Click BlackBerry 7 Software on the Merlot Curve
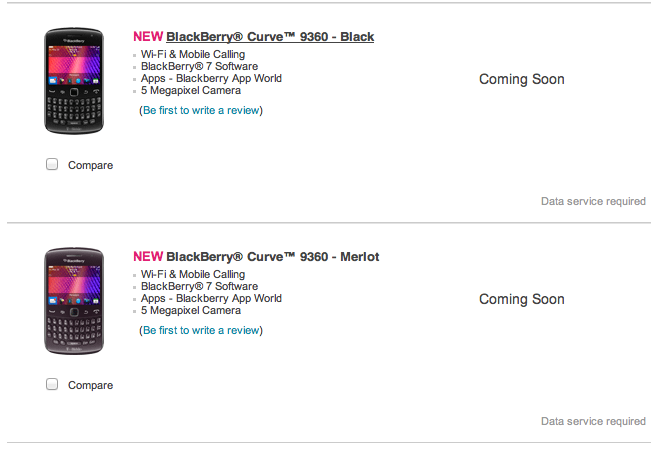This screenshot has width=655, height=452. coord(199,286)
